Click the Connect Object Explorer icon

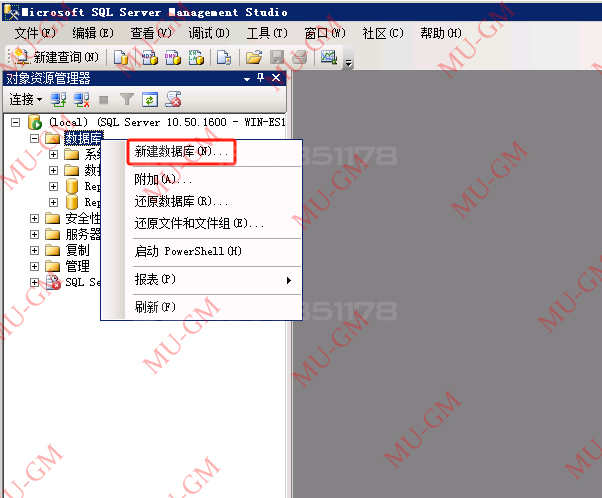[x=58, y=100]
